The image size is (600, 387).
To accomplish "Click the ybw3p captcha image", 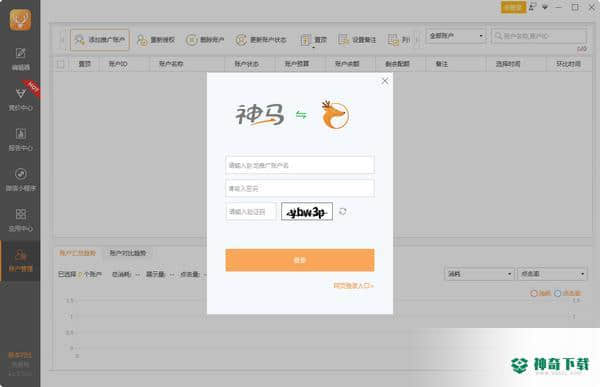I will click(x=307, y=212).
